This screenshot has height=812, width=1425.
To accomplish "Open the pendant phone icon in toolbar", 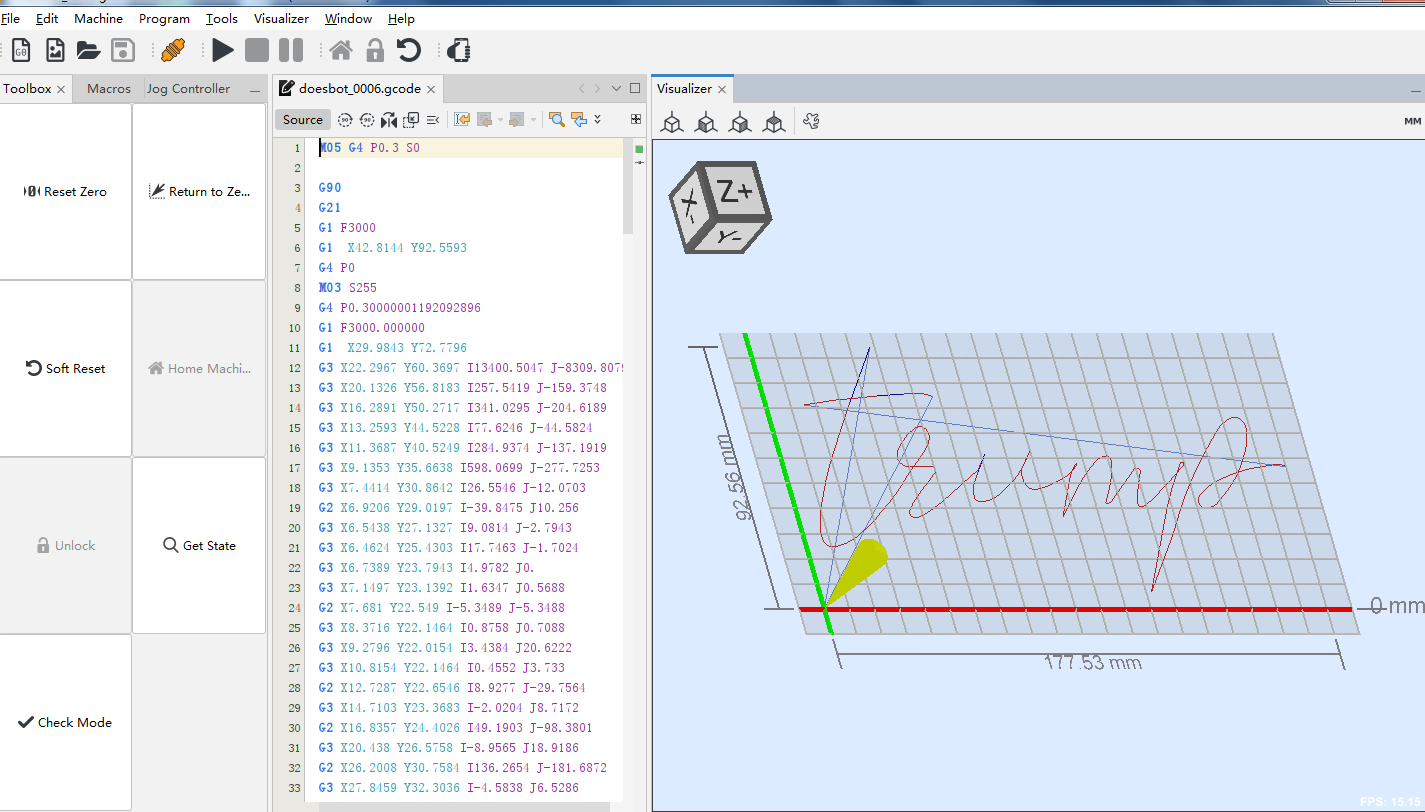I will [x=458, y=50].
